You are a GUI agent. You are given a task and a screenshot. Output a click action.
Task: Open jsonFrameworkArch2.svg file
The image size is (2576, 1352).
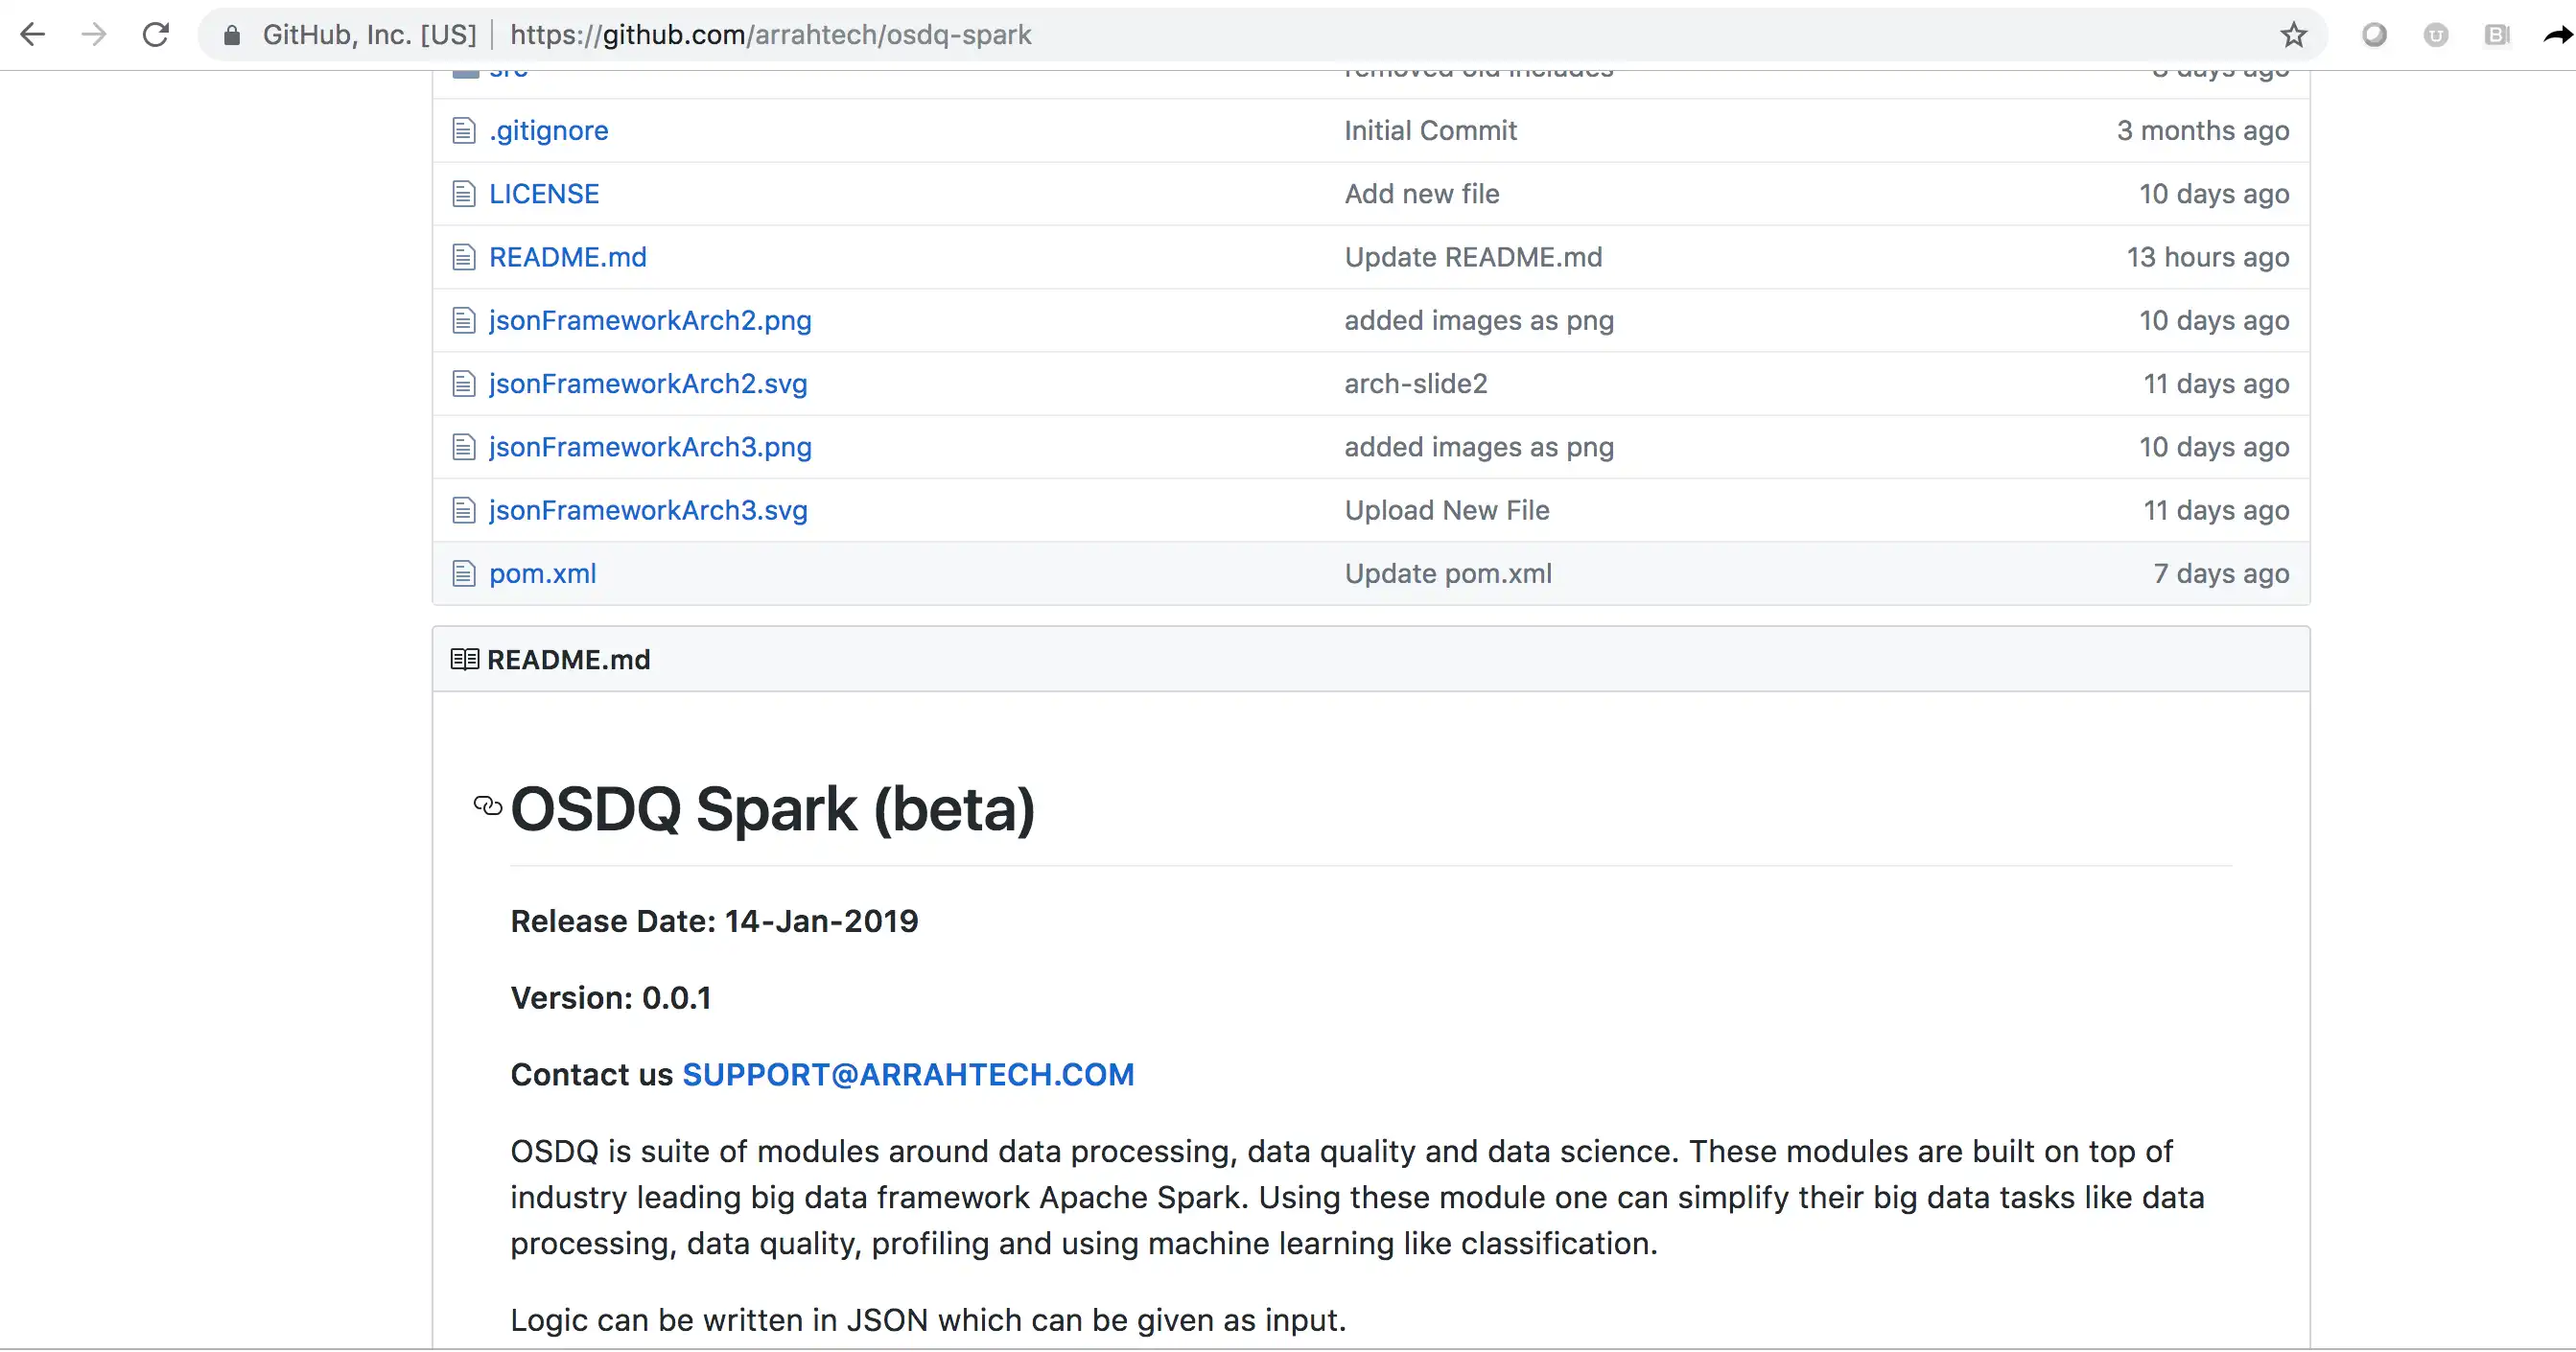pos(648,384)
